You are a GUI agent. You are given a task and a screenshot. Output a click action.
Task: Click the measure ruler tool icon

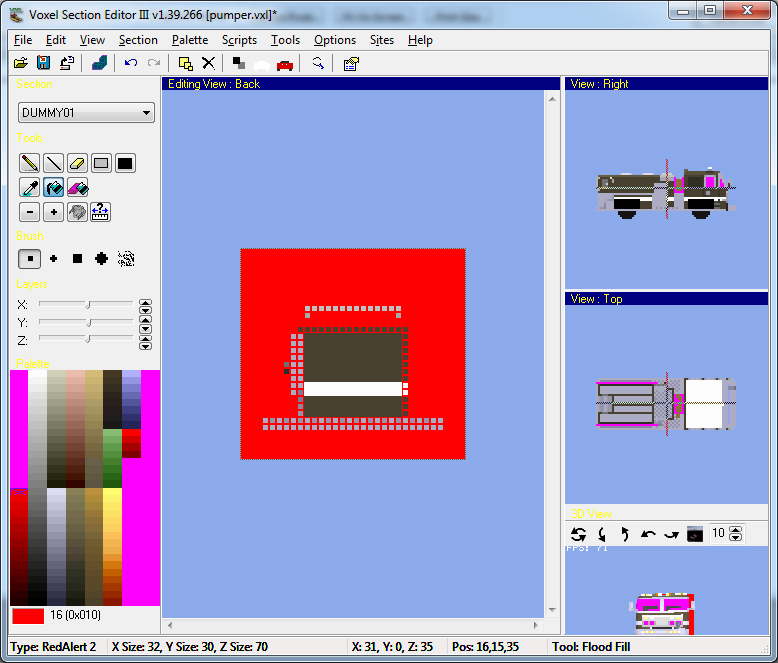pos(101,211)
